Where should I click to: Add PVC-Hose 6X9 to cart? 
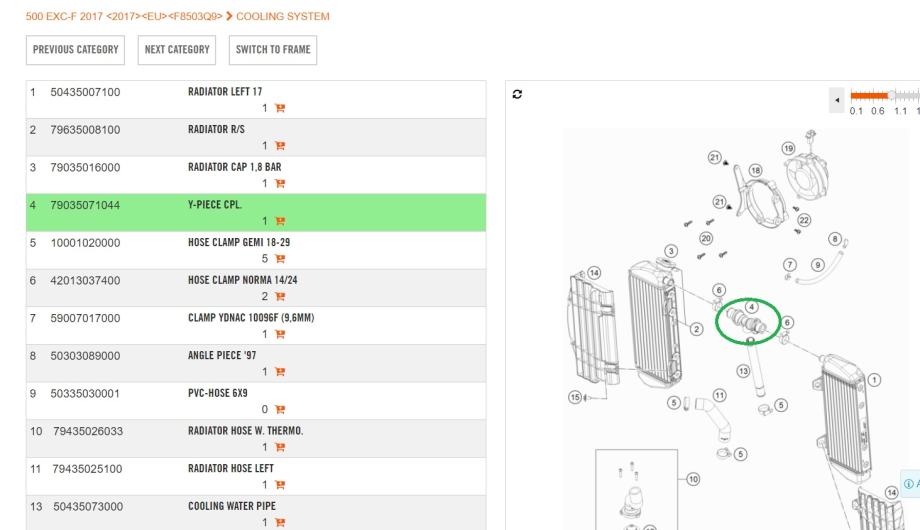tap(280, 409)
